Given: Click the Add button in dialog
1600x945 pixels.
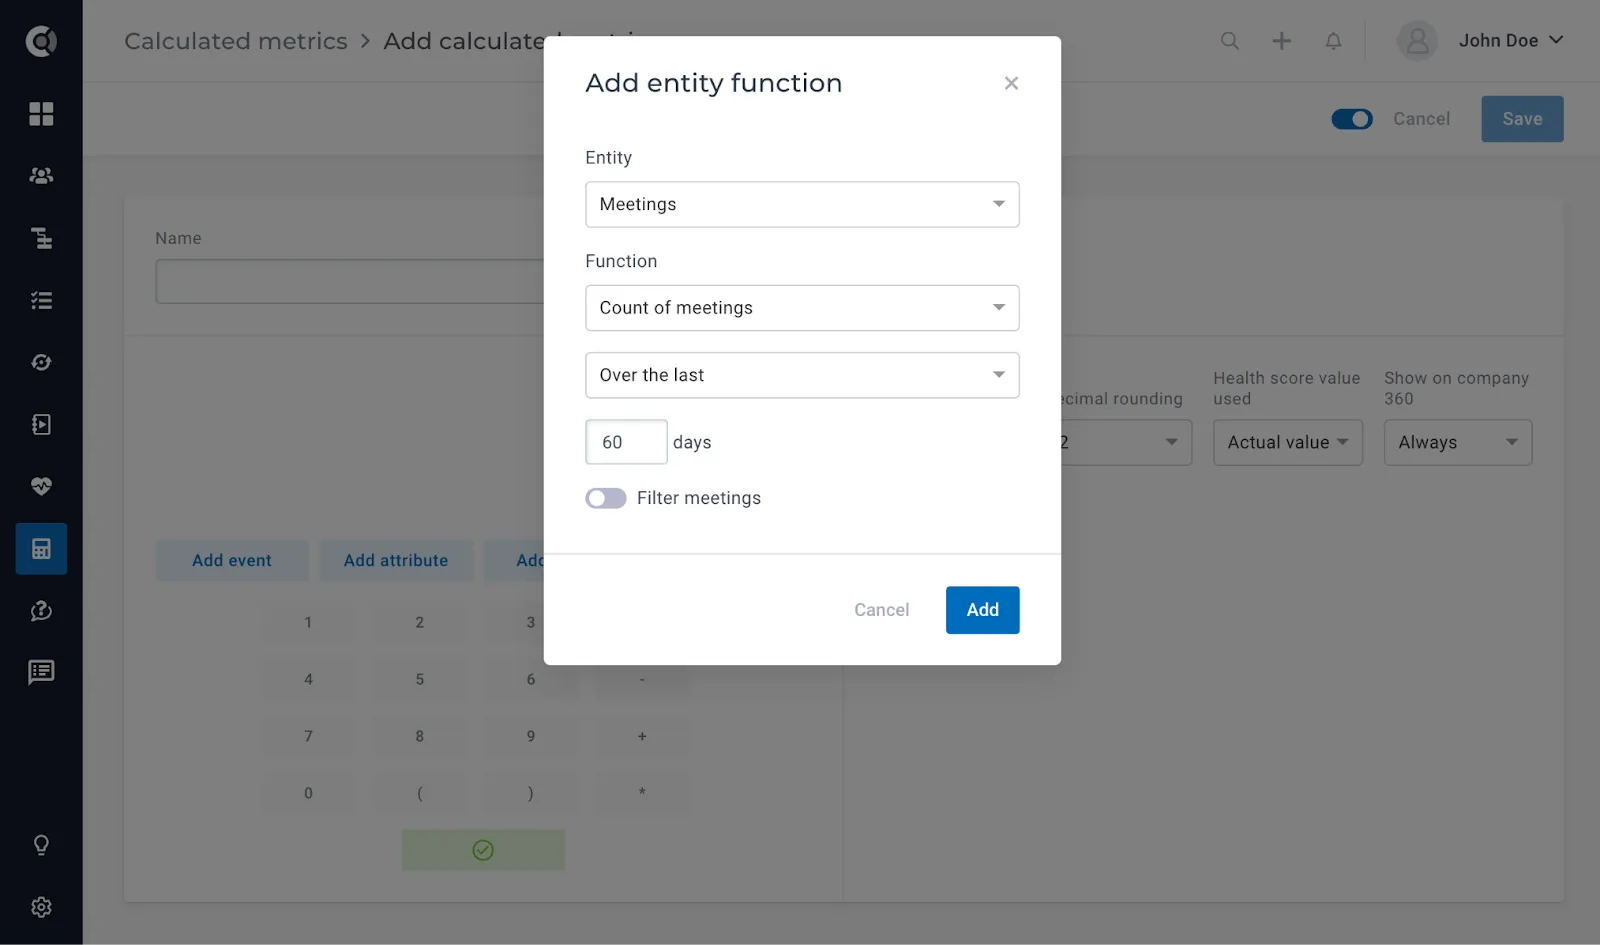Looking at the screenshot, I should tap(983, 610).
